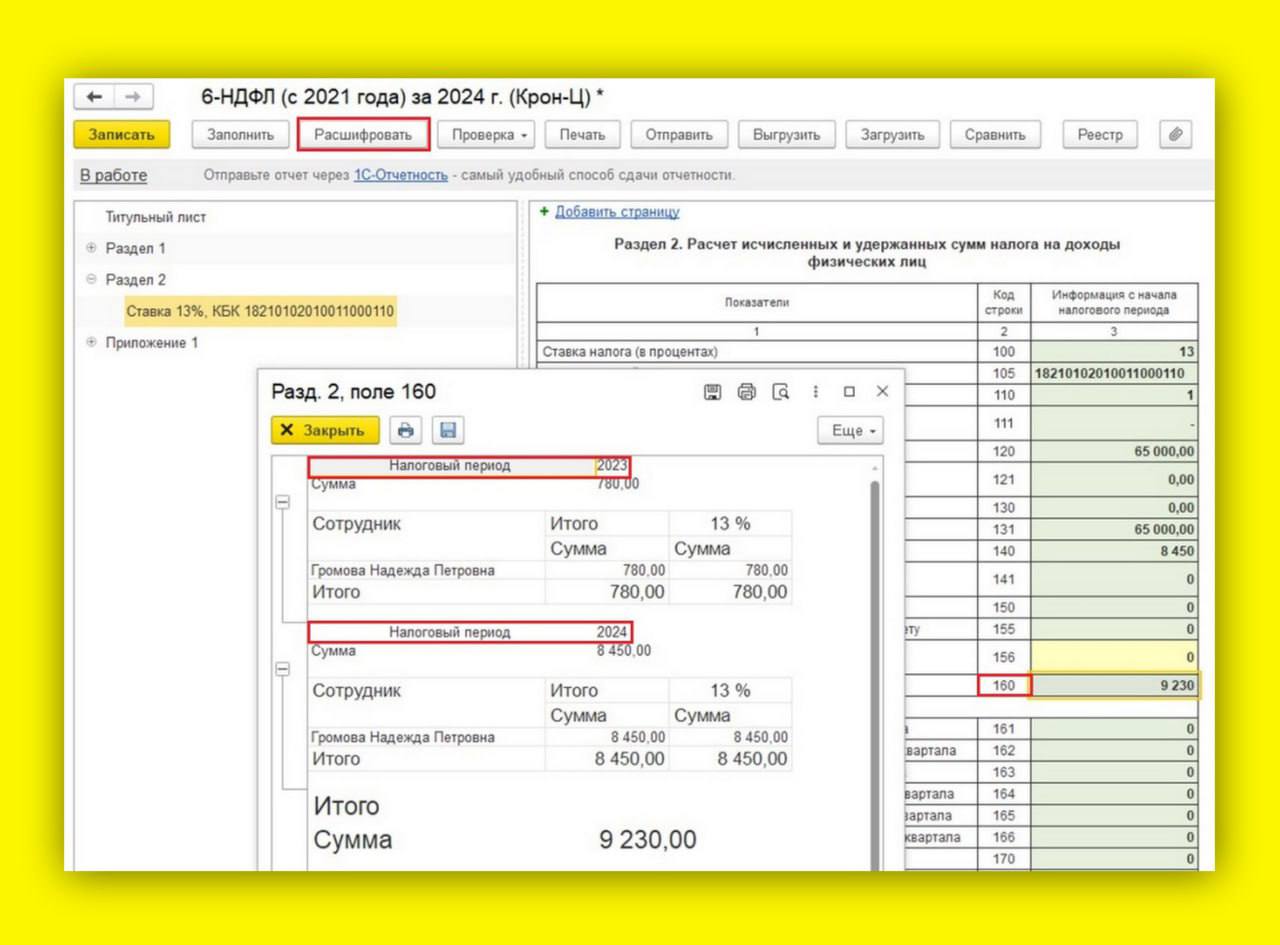This screenshot has height=945, width=1280.
Task: Click the back navigation arrow
Action: point(94,97)
